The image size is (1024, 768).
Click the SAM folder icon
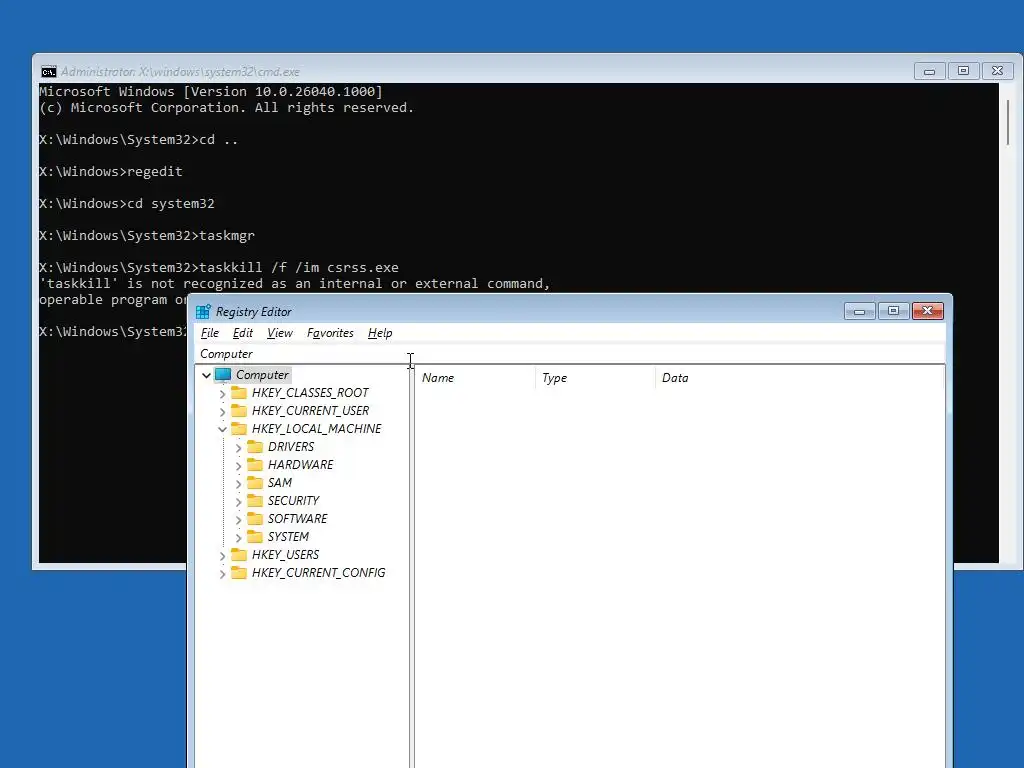click(255, 483)
